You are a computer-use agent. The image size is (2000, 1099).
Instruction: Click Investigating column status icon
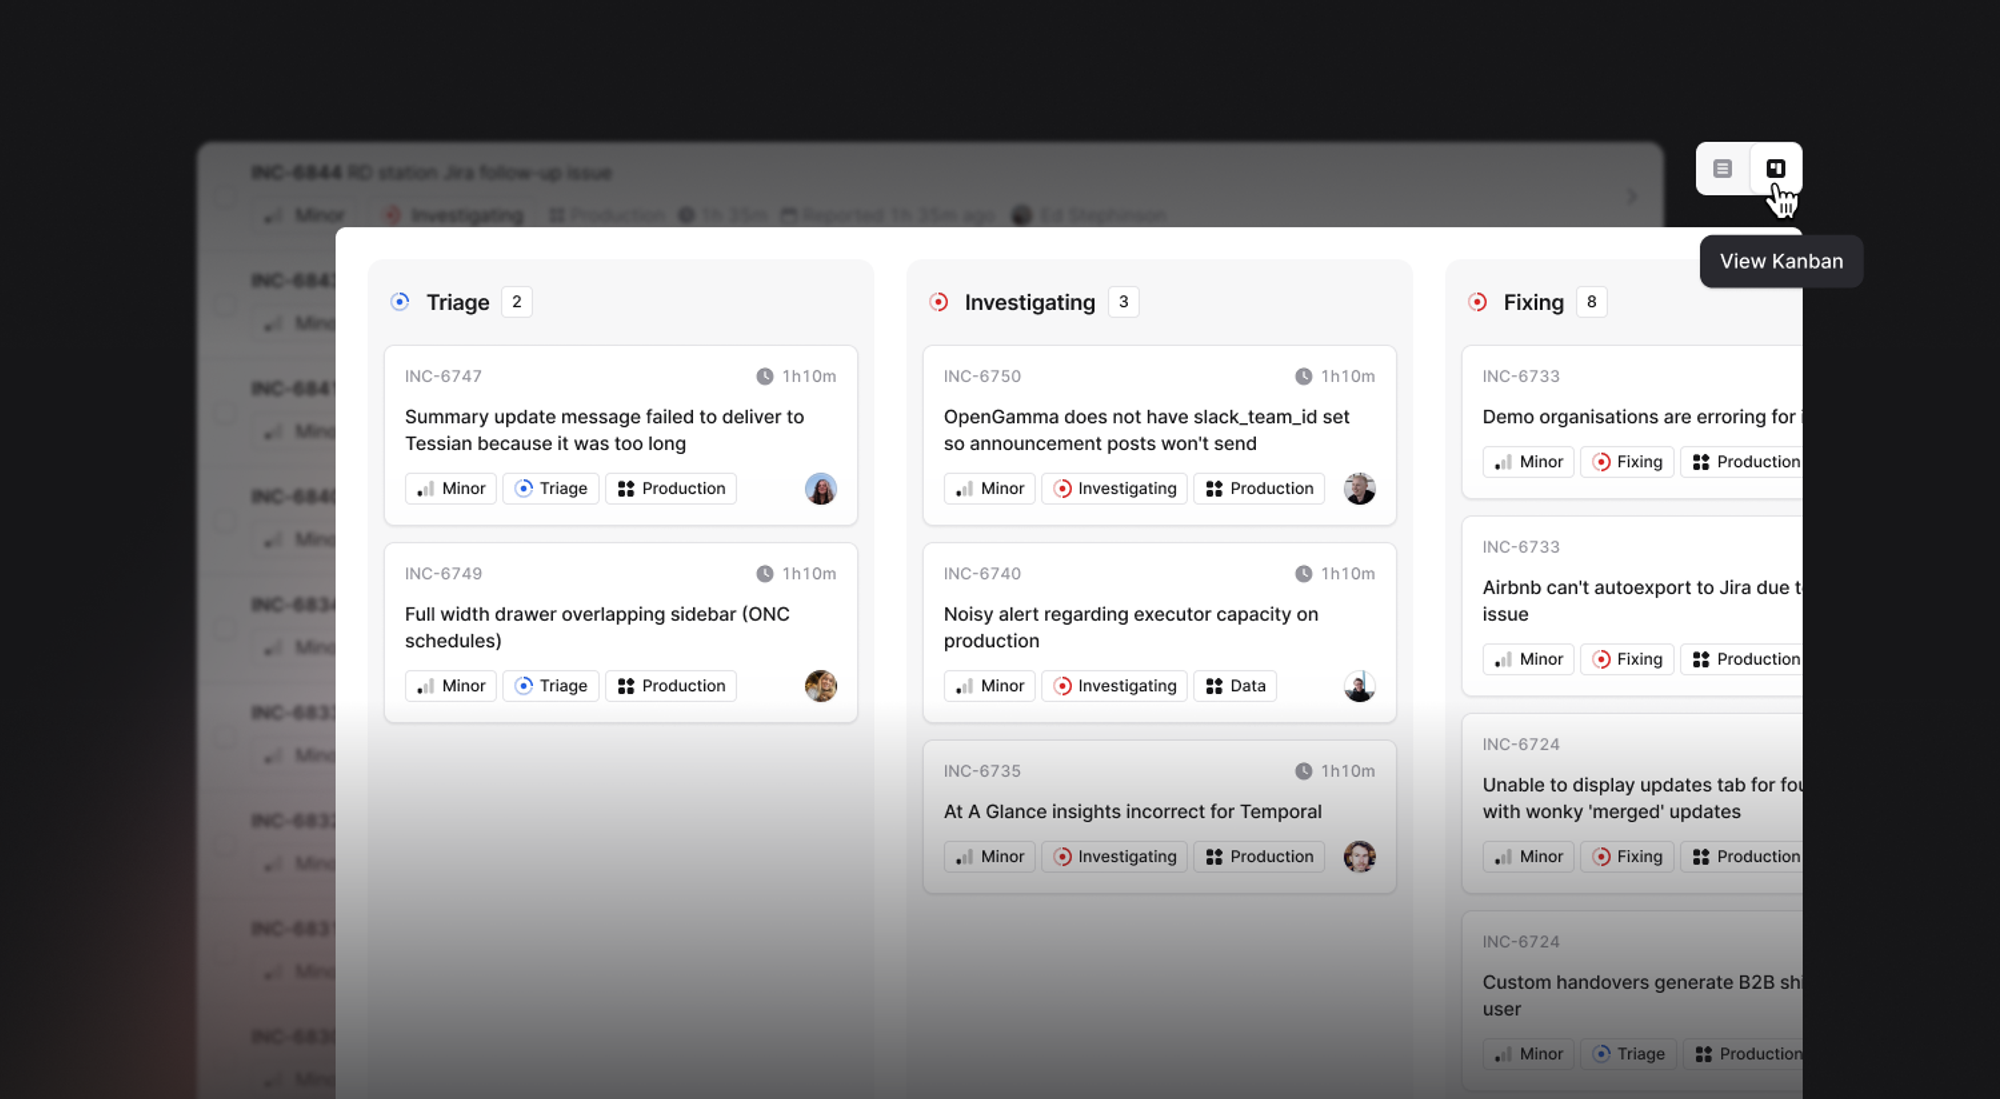pyautogui.click(x=938, y=302)
